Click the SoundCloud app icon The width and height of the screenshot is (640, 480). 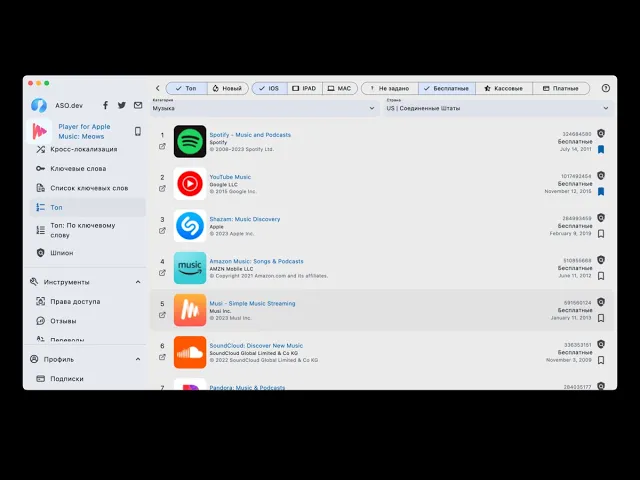[190, 352]
